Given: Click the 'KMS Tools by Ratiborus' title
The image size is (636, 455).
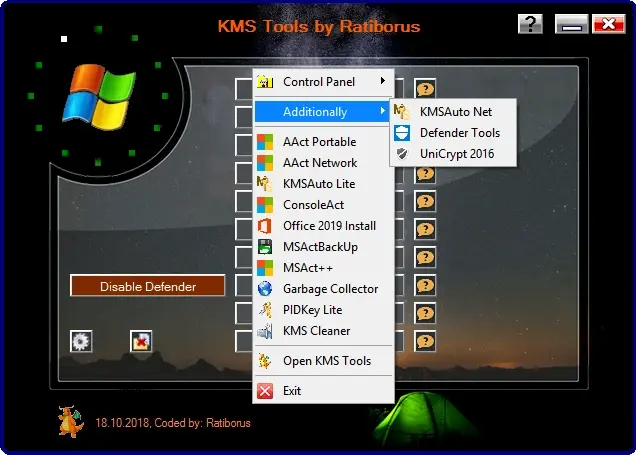Looking at the screenshot, I should coord(319,26).
